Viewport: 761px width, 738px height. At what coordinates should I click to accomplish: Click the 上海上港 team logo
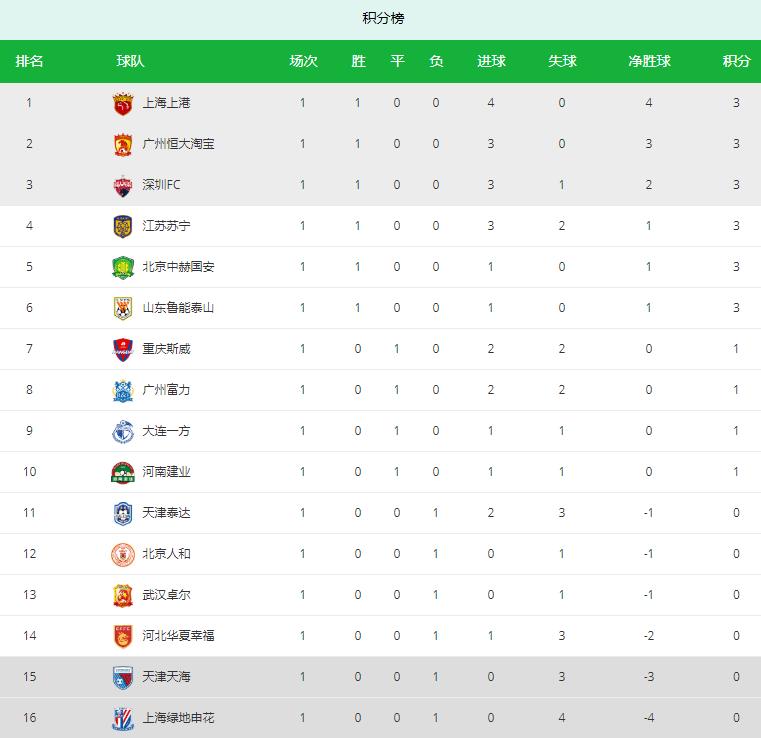pyautogui.click(x=122, y=103)
